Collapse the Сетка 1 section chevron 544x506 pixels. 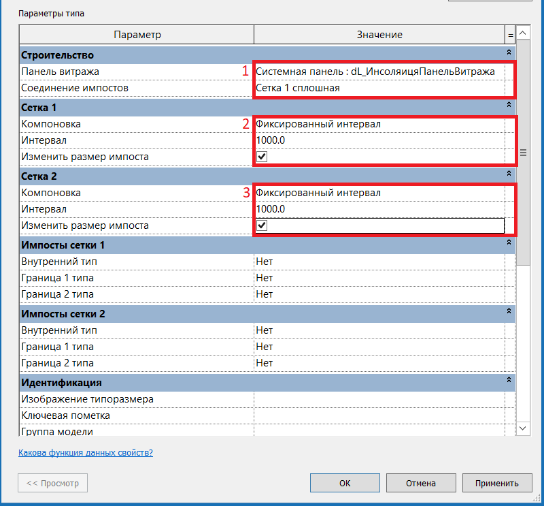click(509, 104)
